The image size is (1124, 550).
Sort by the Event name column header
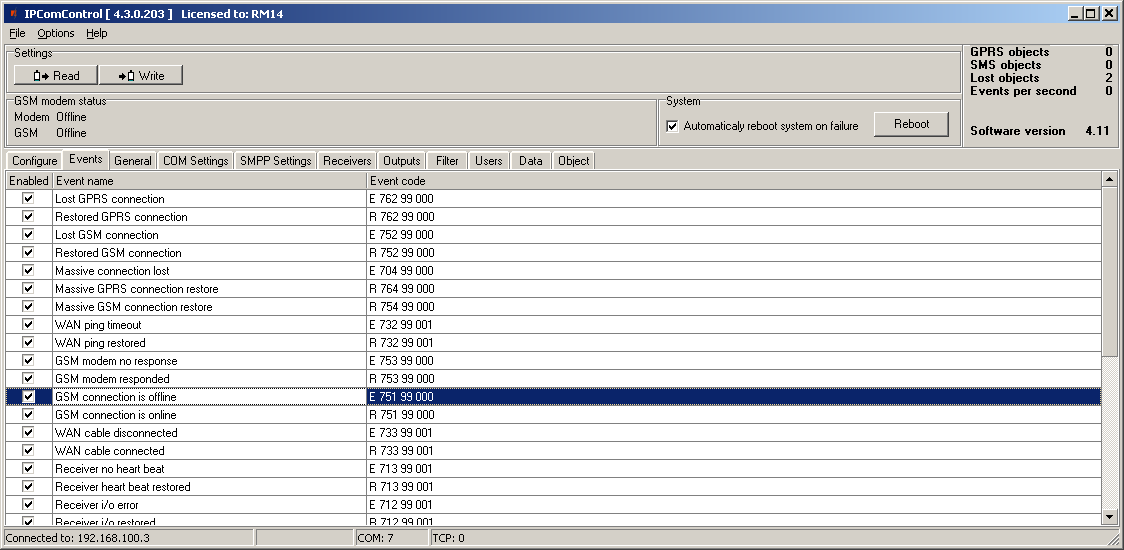tap(209, 181)
